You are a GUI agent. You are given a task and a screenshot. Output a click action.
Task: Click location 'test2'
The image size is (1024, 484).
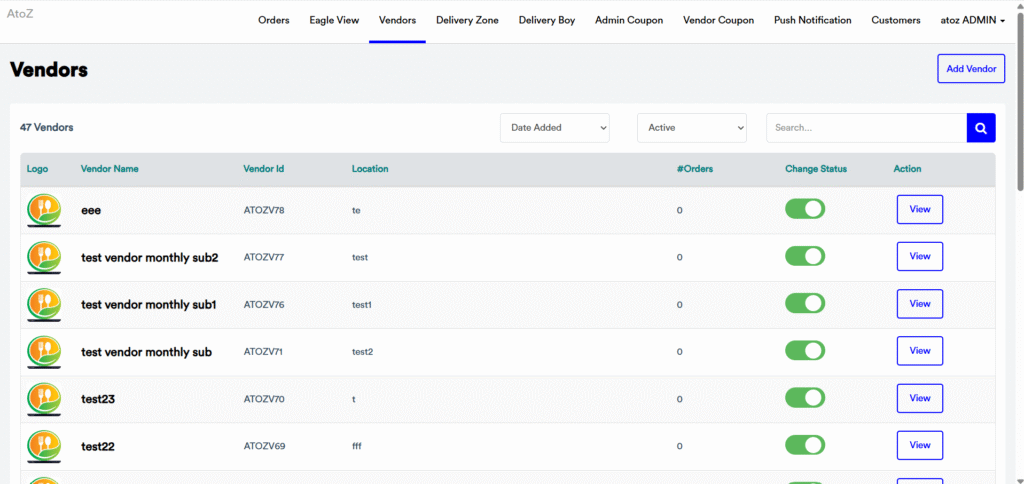click(362, 352)
